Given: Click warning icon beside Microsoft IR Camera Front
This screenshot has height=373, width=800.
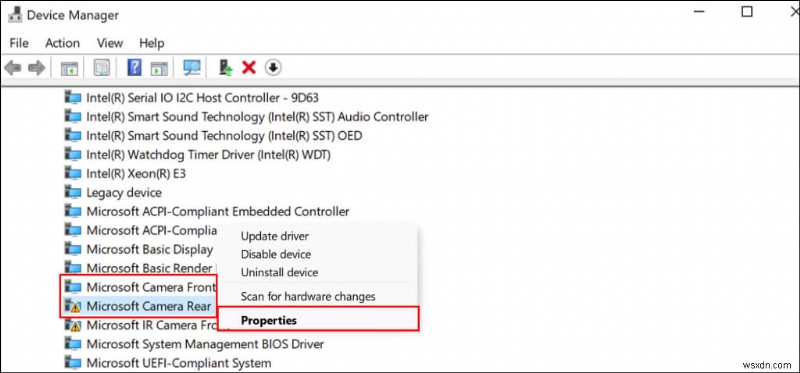Looking at the screenshot, I should pyautogui.click(x=73, y=325).
